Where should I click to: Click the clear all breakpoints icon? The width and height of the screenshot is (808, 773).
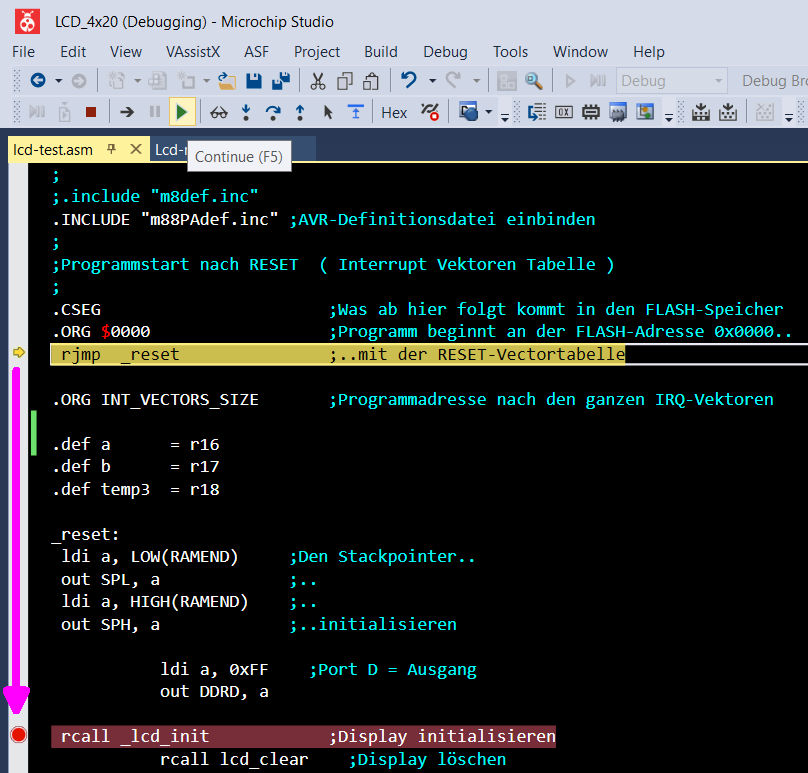(430, 112)
